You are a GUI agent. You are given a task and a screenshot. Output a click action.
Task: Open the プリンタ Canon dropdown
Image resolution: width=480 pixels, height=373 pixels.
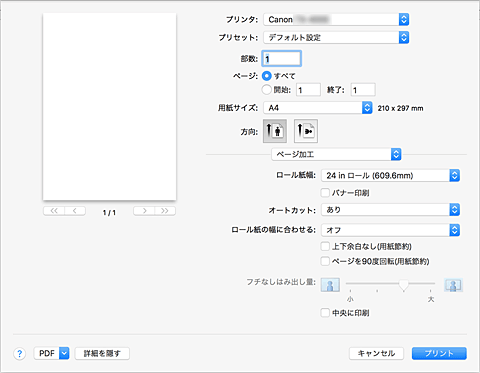[x=336, y=20]
